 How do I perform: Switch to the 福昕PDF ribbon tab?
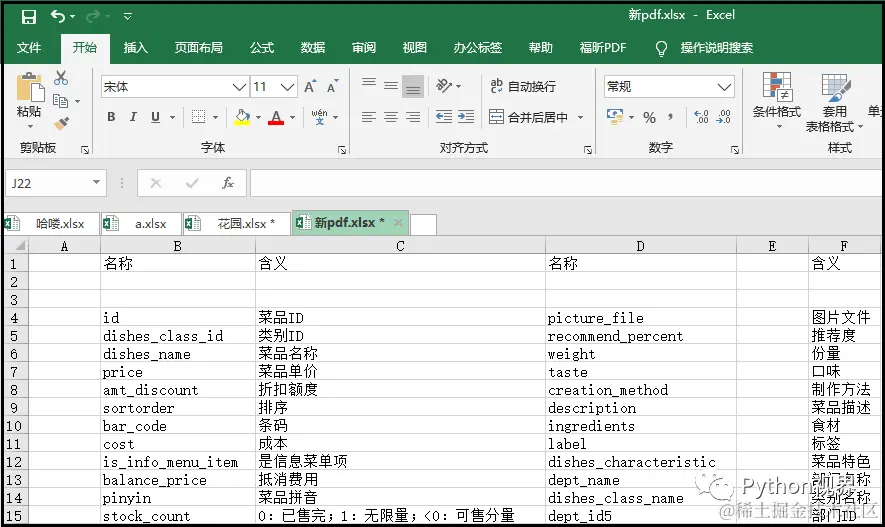[x=603, y=48]
